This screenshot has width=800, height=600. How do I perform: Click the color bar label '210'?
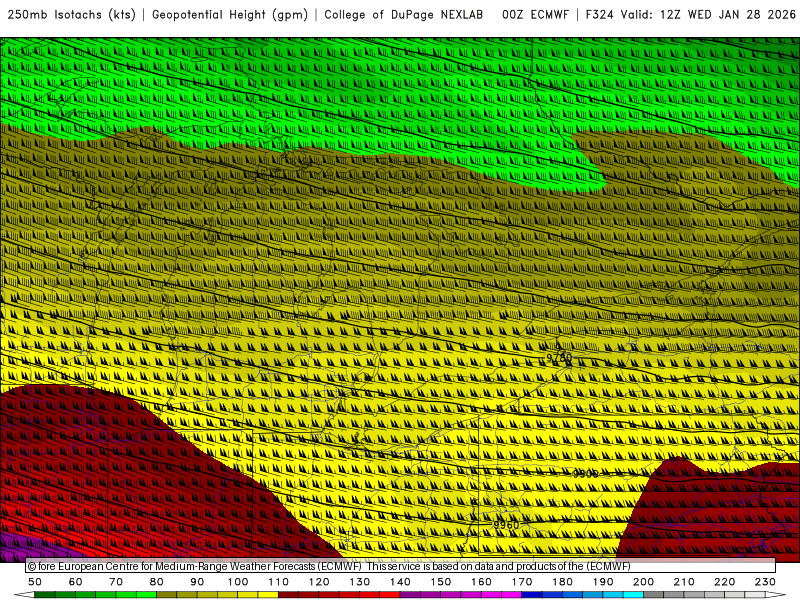(x=684, y=582)
